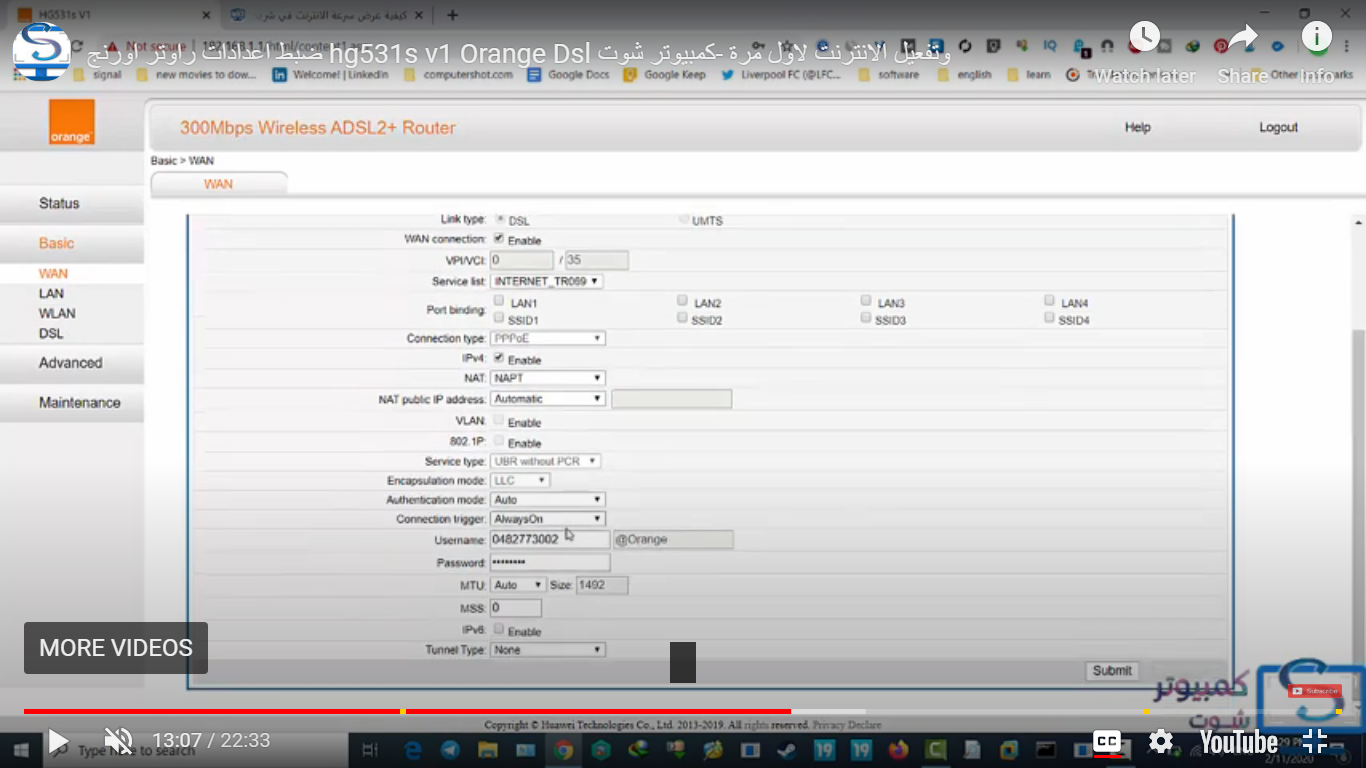Open the Google Keep bookmark

(665, 74)
